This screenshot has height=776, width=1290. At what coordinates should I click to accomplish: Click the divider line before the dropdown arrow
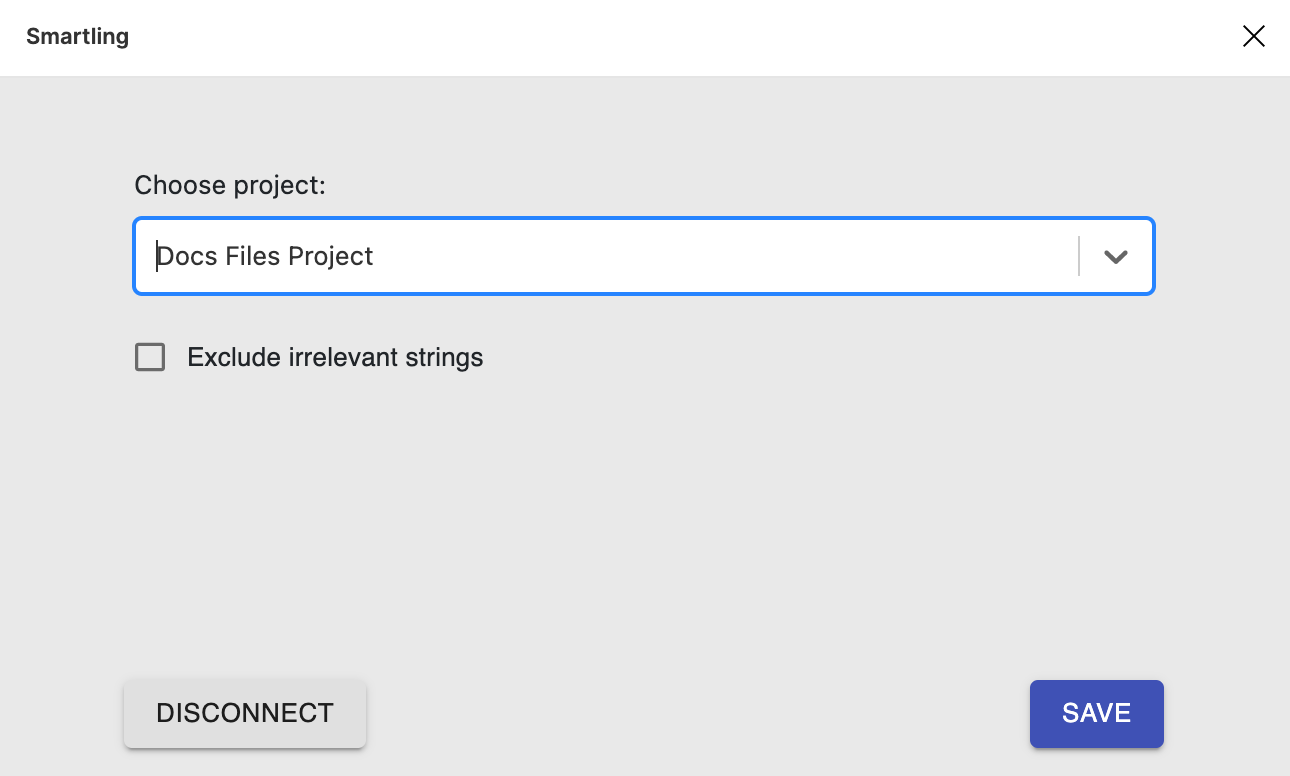pyautogui.click(x=1079, y=256)
